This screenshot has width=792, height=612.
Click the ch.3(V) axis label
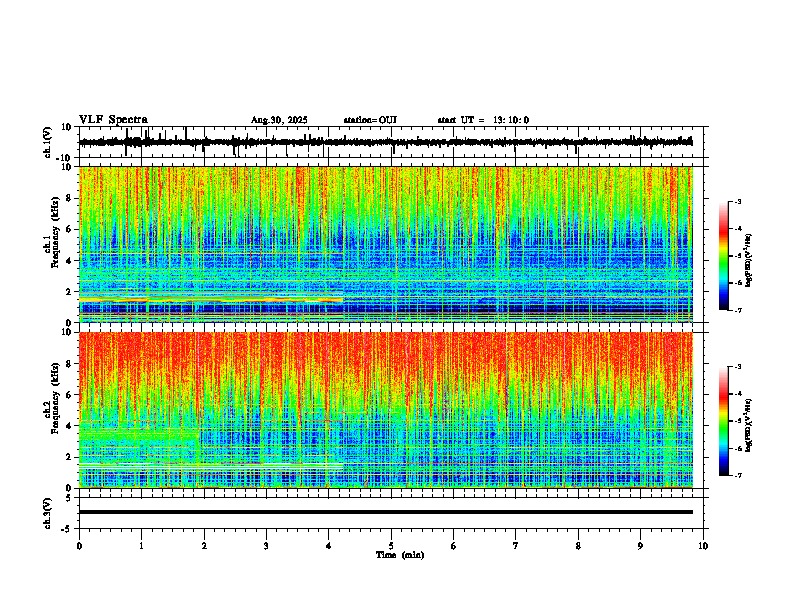pos(48,513)
